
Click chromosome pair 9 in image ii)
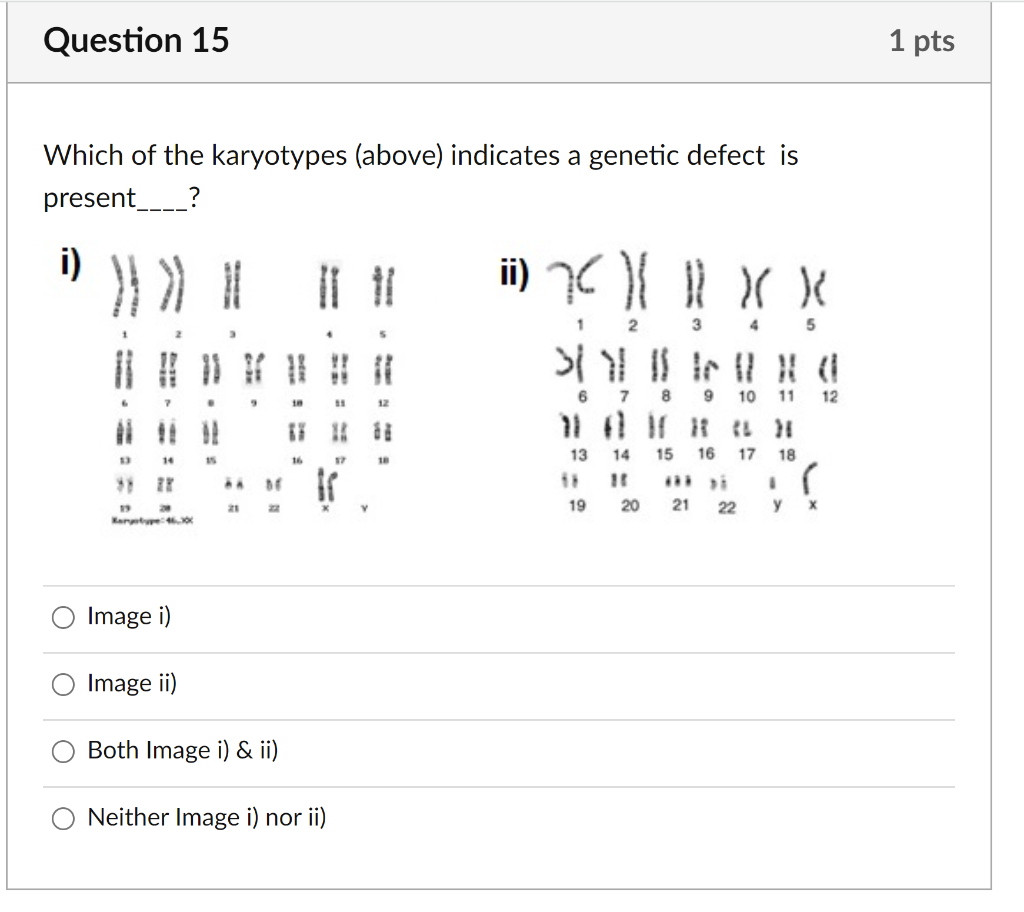point(707,370)
